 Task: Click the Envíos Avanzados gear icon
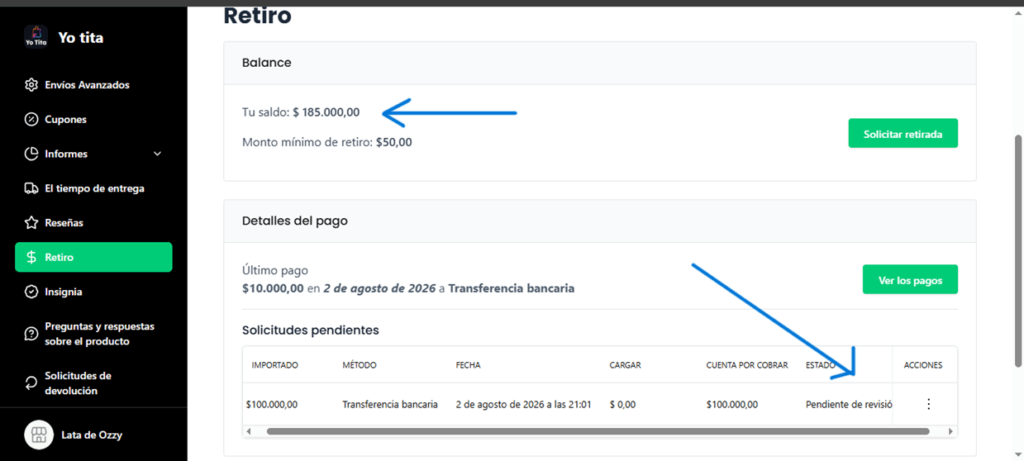31,85
